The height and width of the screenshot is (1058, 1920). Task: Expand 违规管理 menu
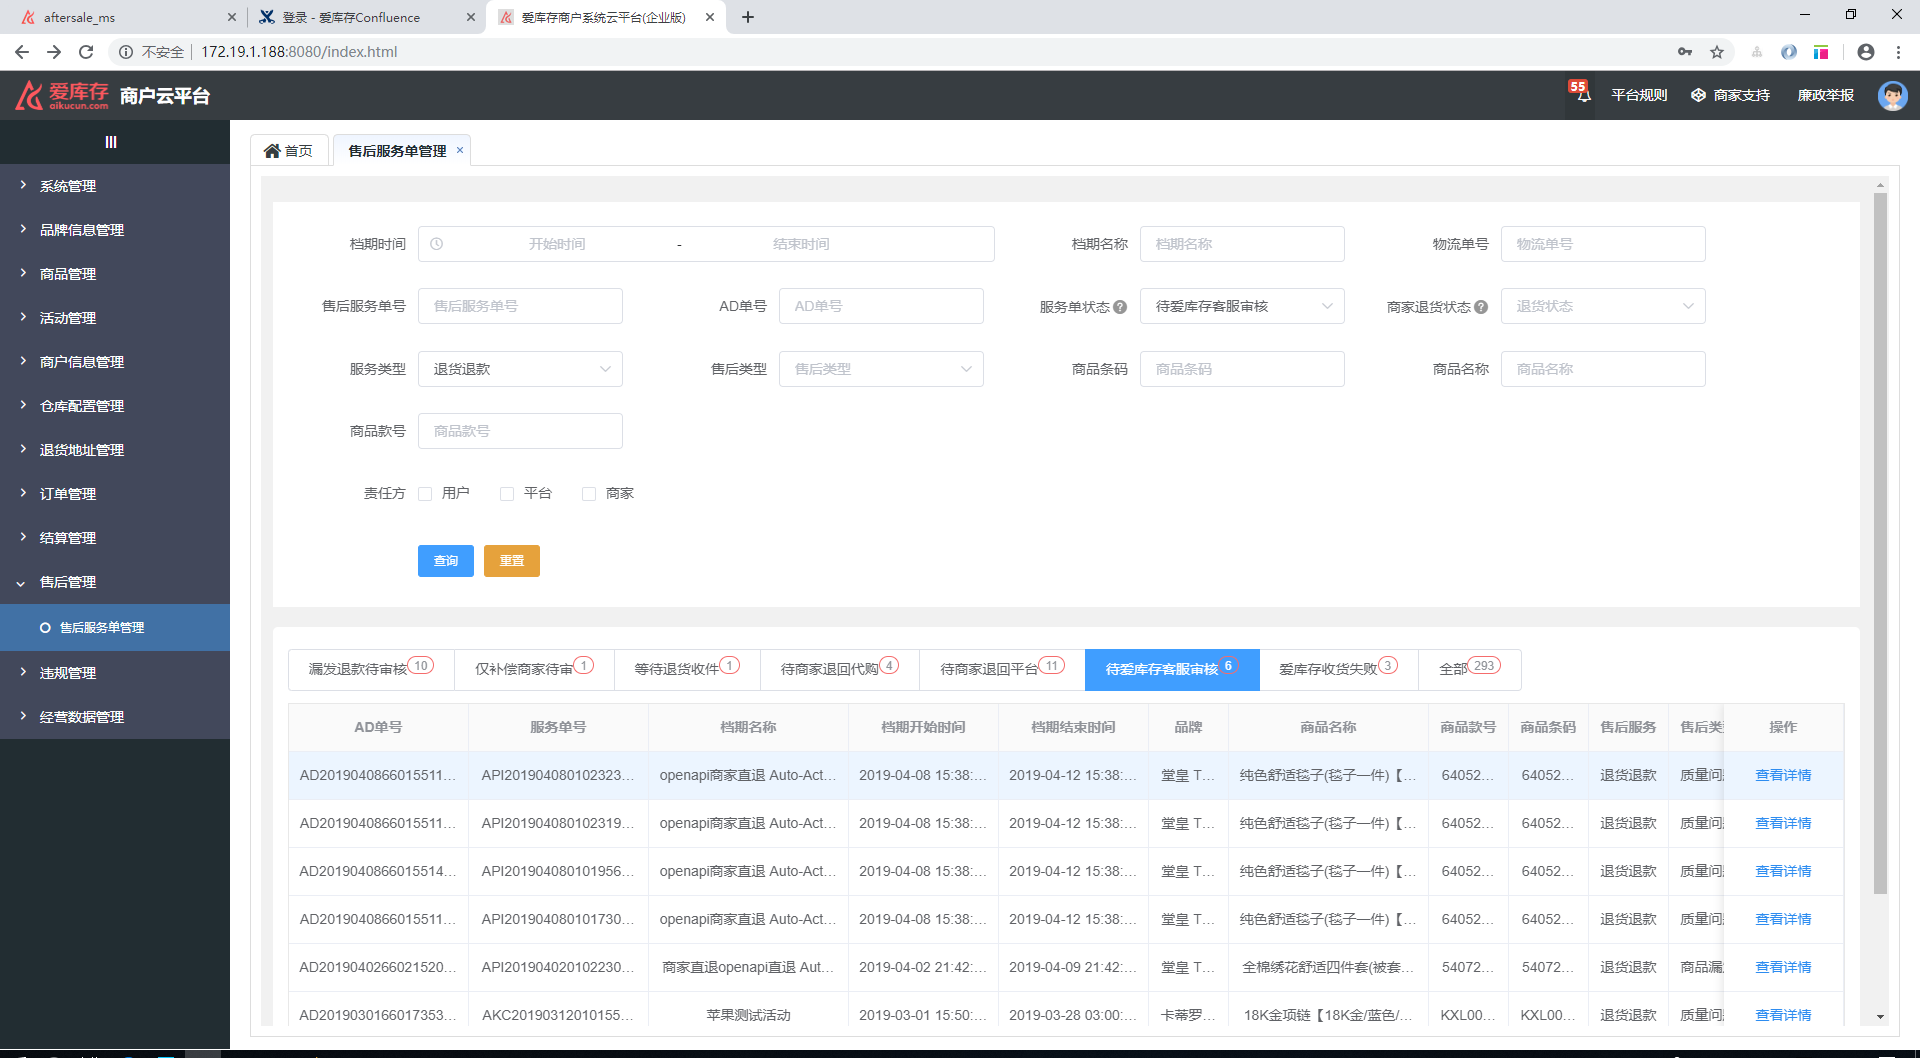[115, 673]
